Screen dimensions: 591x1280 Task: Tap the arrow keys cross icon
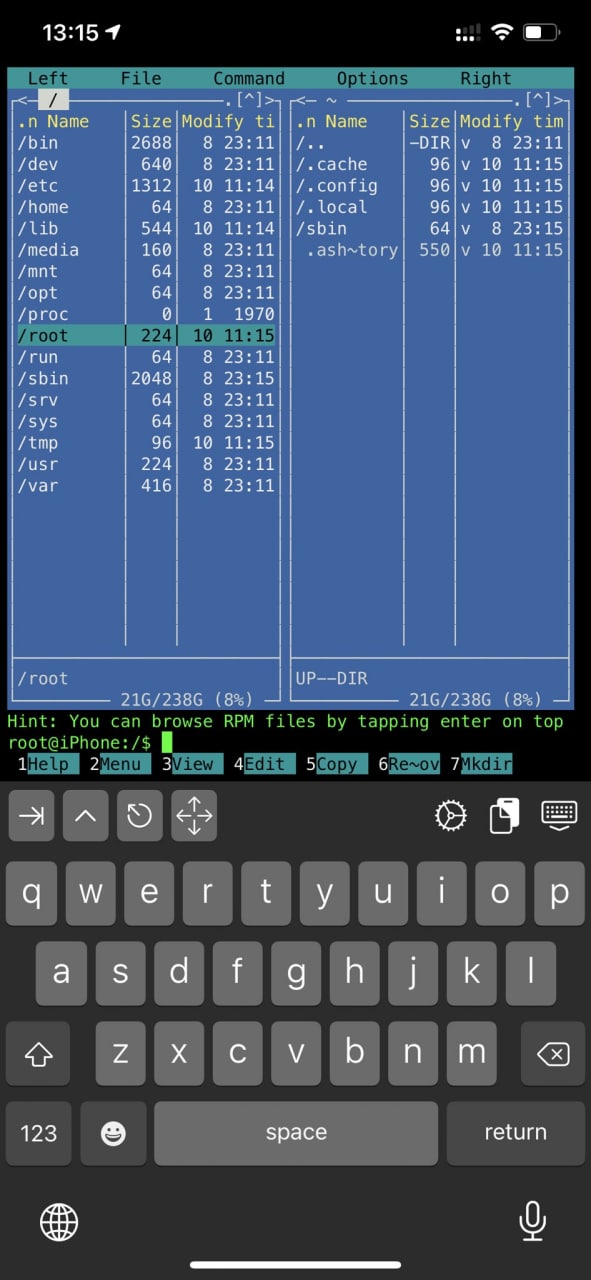point(194,816)
